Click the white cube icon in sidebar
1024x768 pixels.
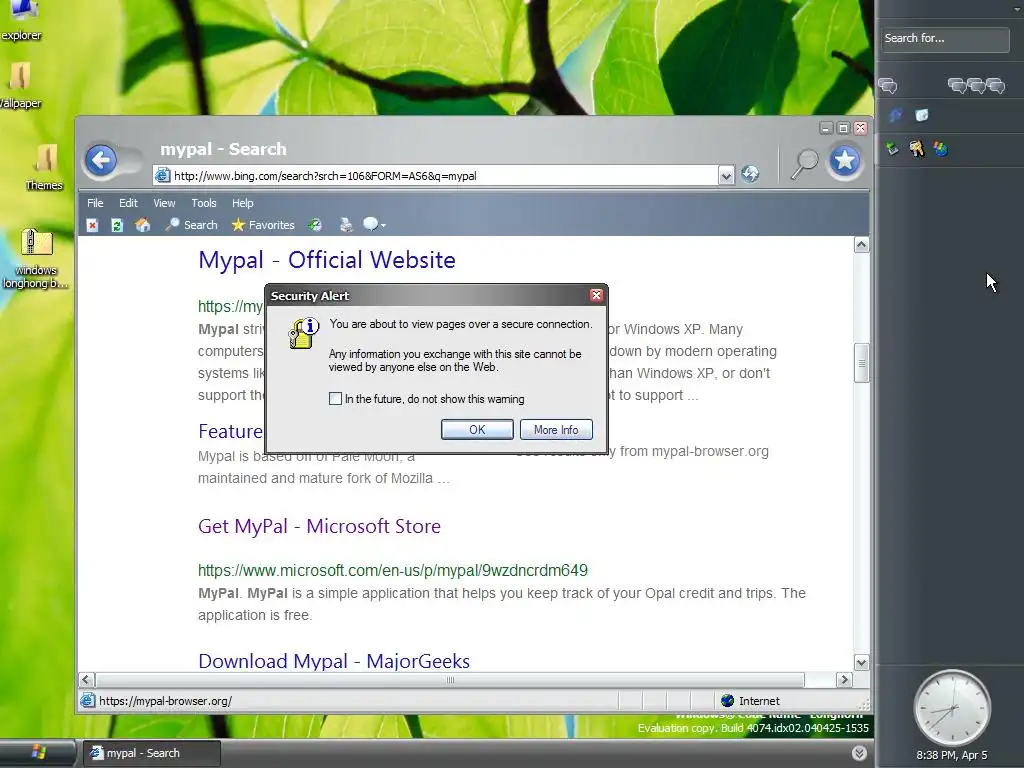[921, 115]
